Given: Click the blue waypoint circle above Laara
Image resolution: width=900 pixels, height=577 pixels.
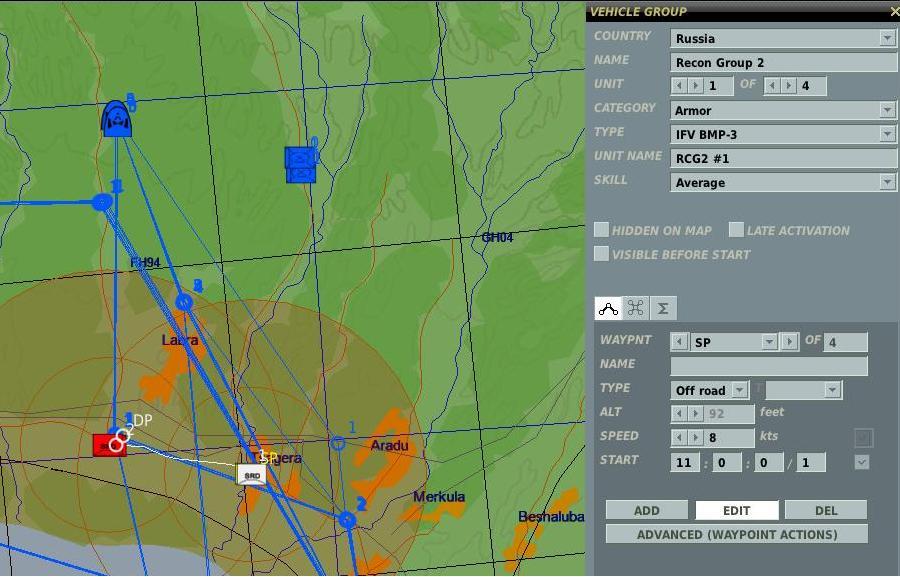Looking at the screenshot, I should pos(184,301).
